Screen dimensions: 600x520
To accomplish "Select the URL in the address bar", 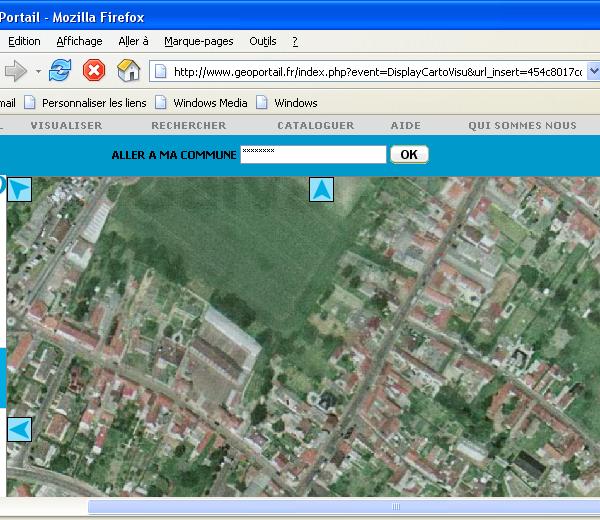I will [378, 72].
